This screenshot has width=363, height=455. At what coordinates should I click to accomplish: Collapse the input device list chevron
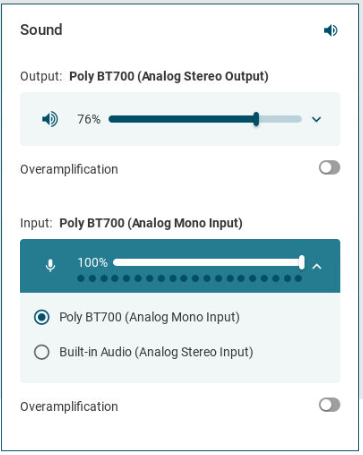tap(317, 266)
